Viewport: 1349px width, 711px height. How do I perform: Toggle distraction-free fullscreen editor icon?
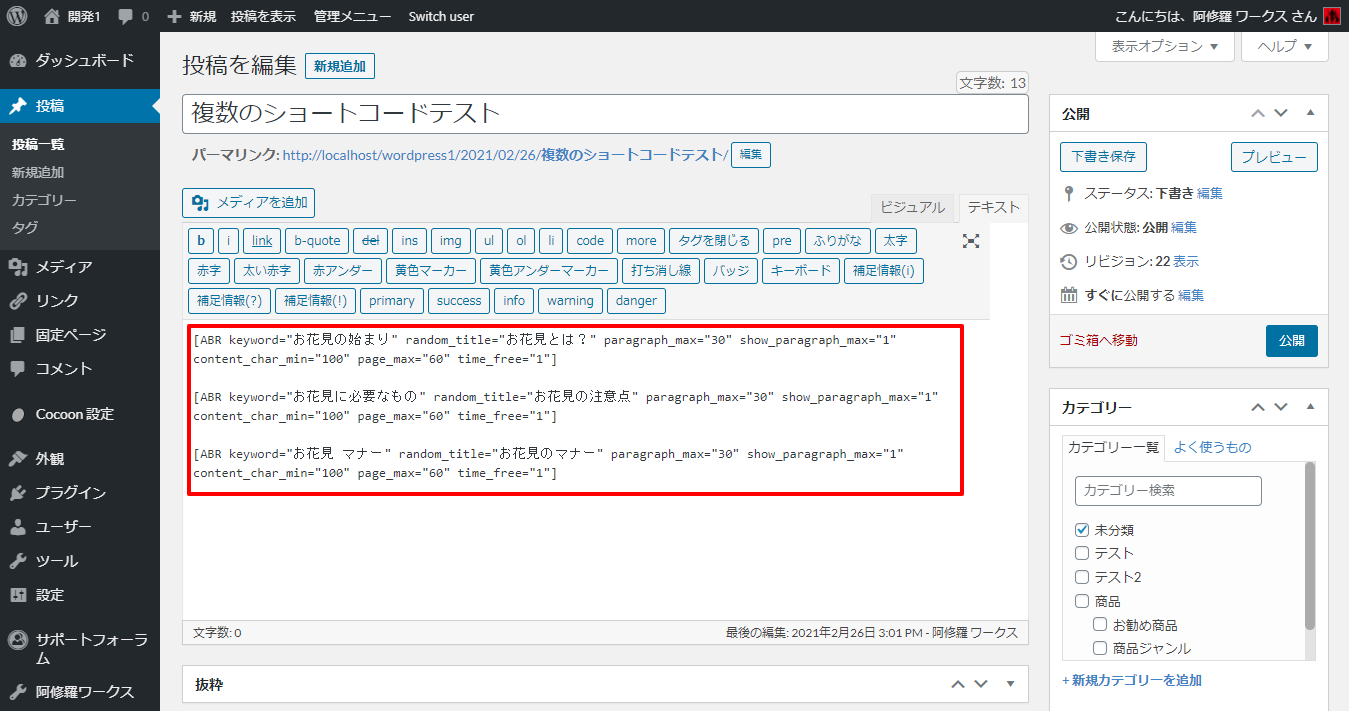pyautogui.click(x=971, y=241)
